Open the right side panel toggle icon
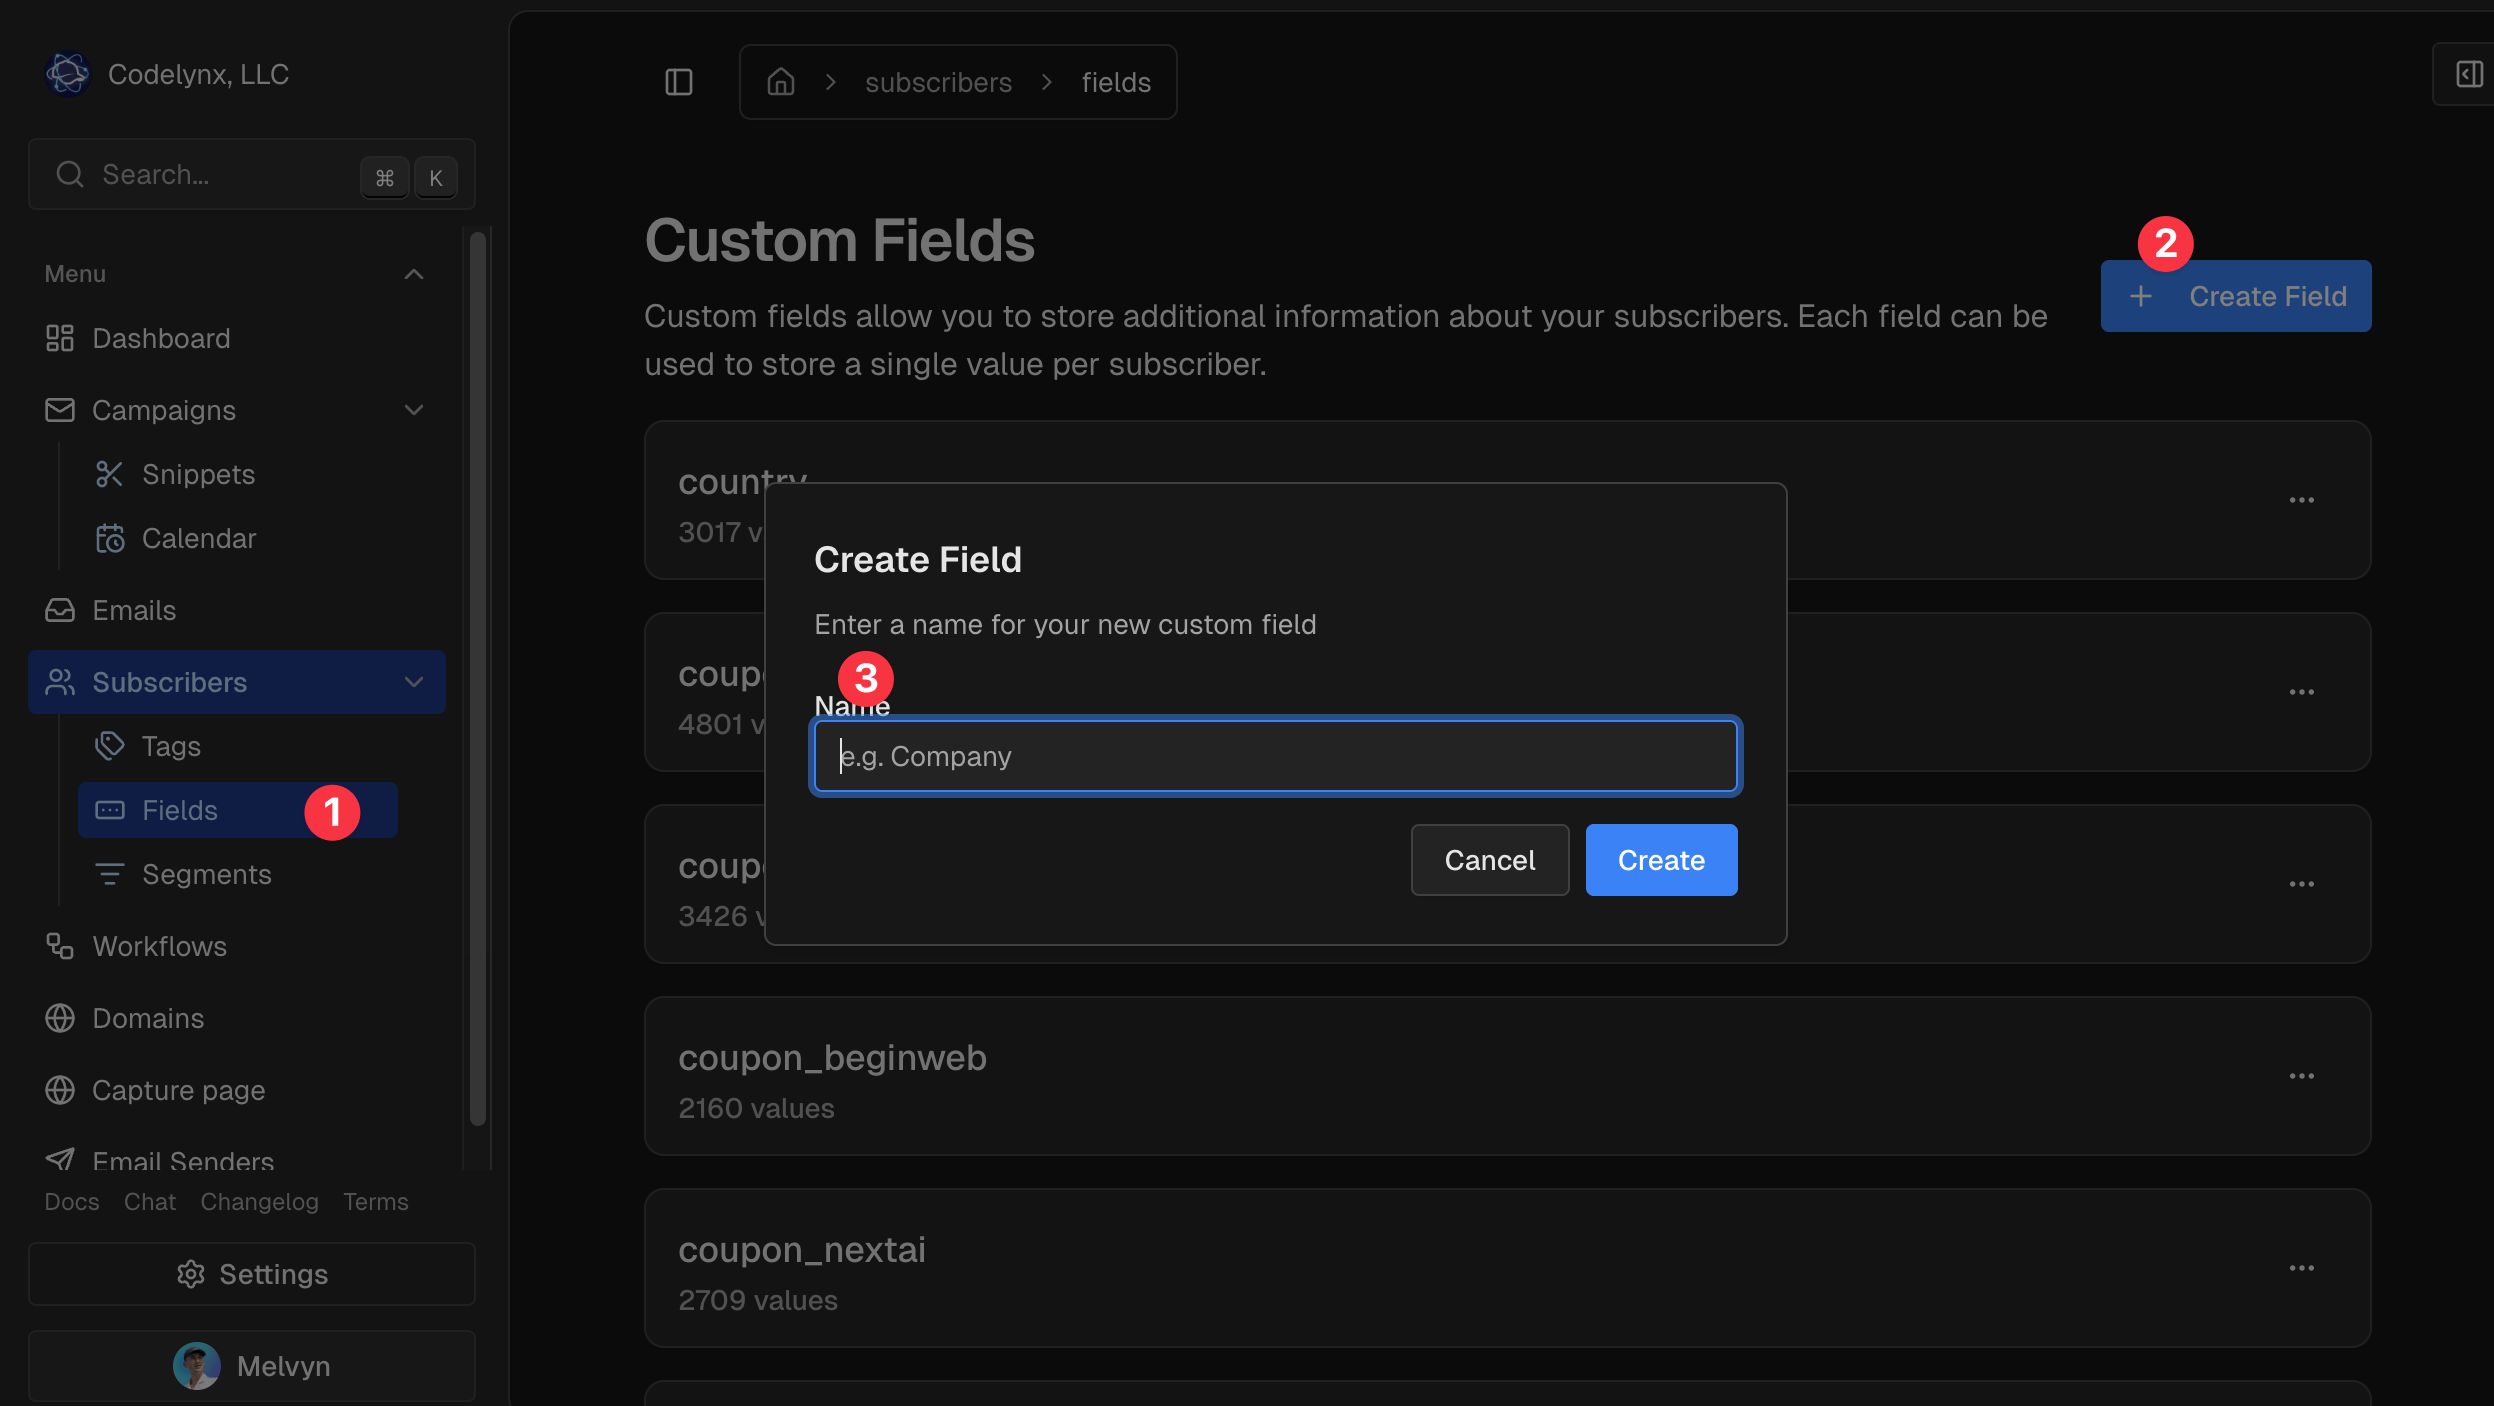Screen dimensions: 2494x1406 2468,74
